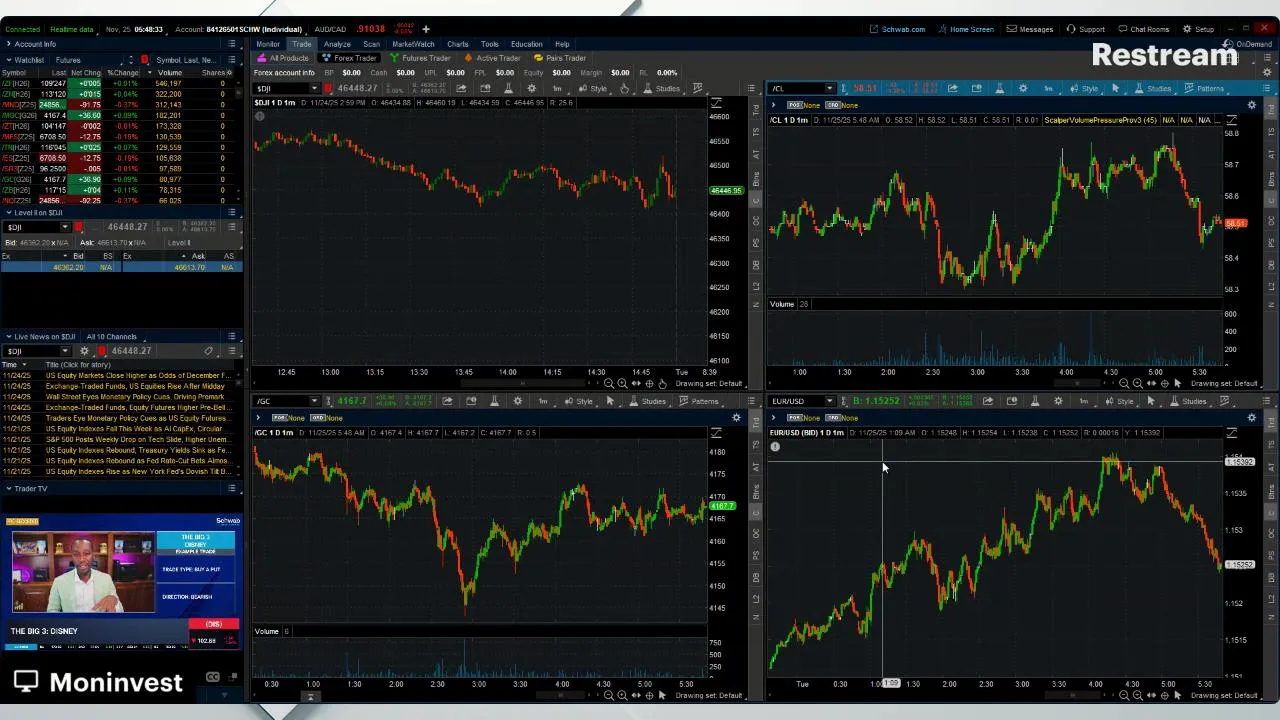Image resolution: width=1280 pixels, height=720 pixels.
Task: Add a new quote gadget with plus icon
Action: [x=425, y=29]
